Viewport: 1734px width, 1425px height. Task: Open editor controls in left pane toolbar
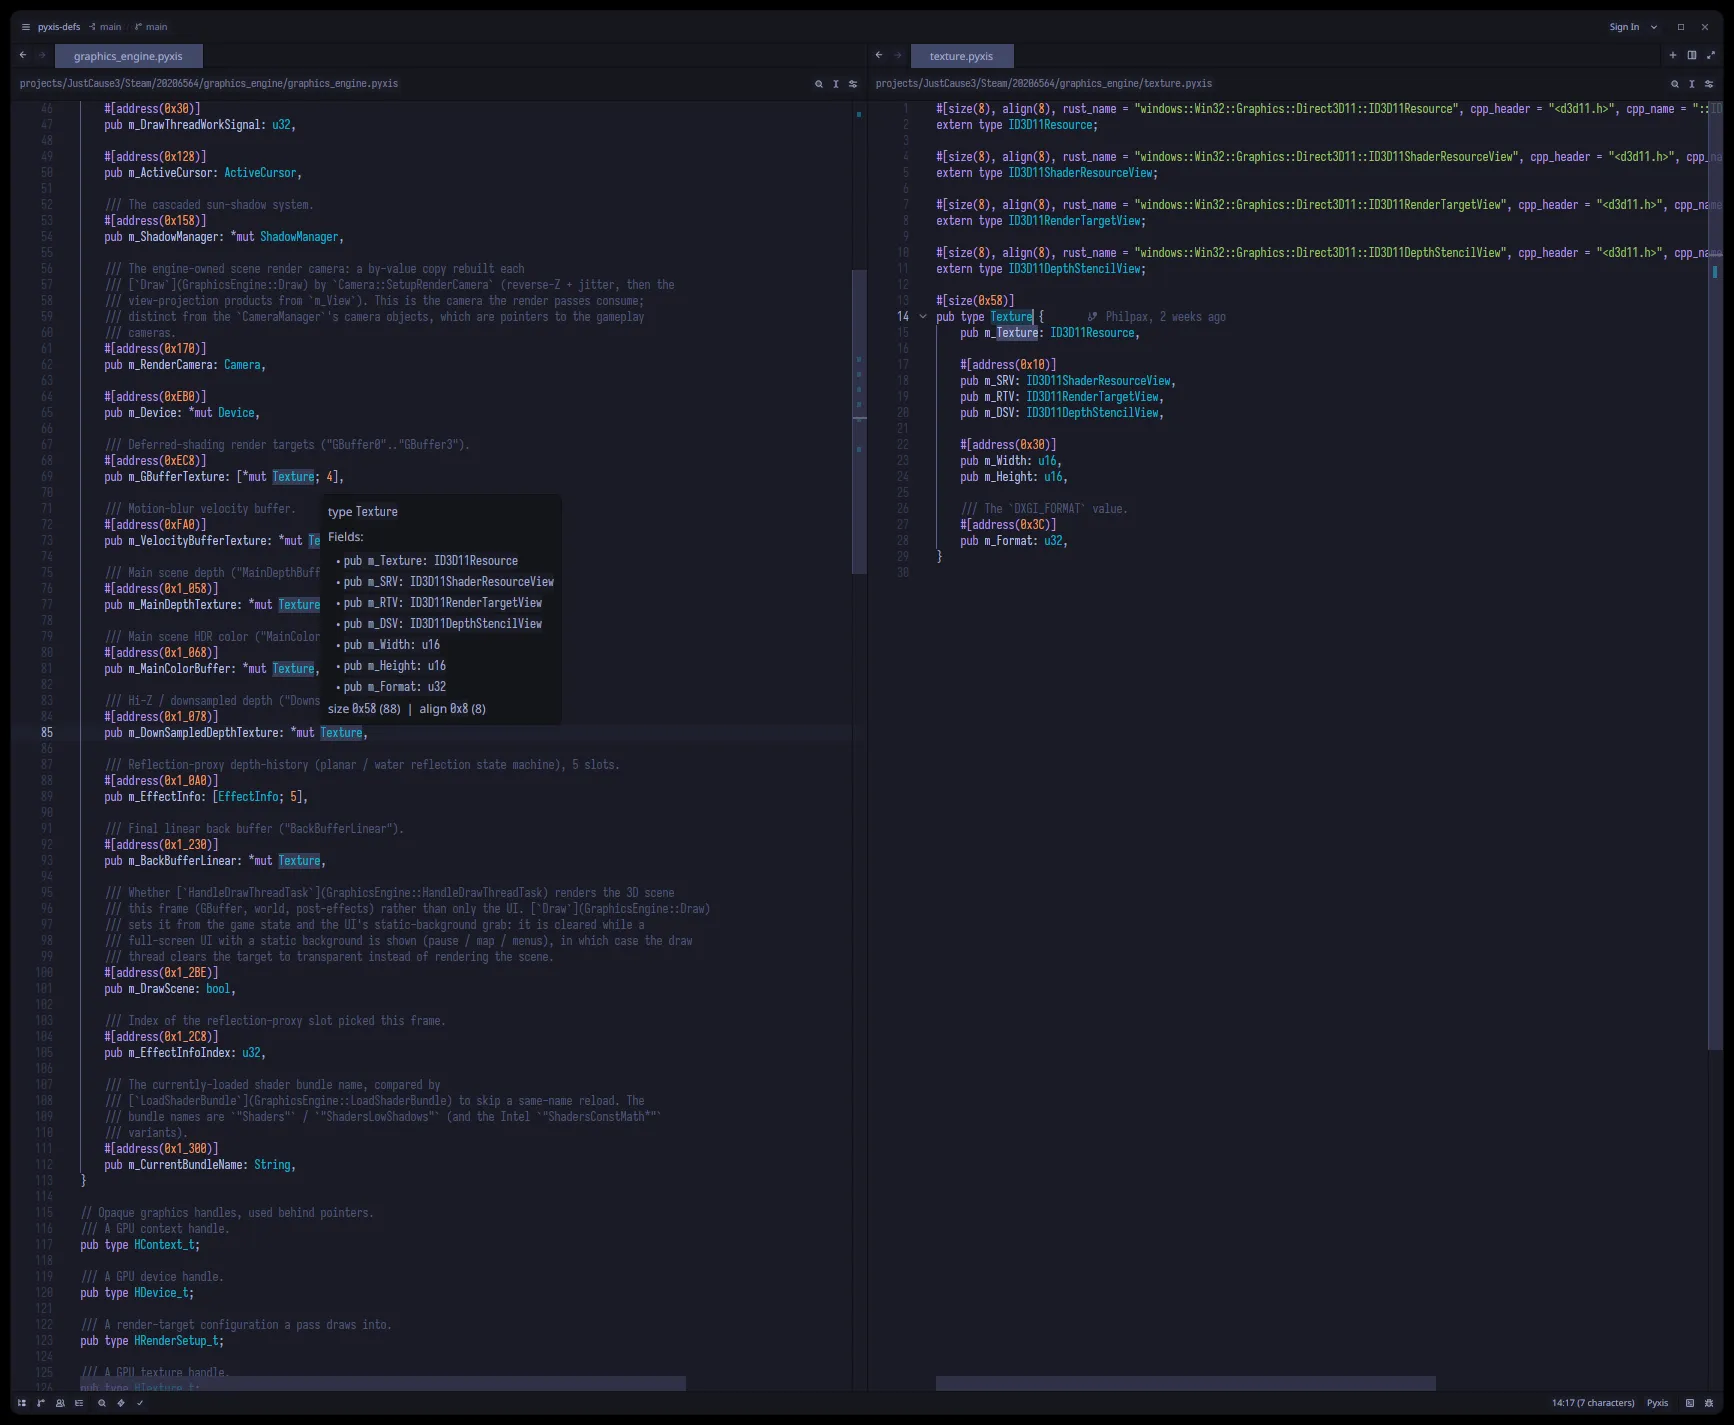853,84
